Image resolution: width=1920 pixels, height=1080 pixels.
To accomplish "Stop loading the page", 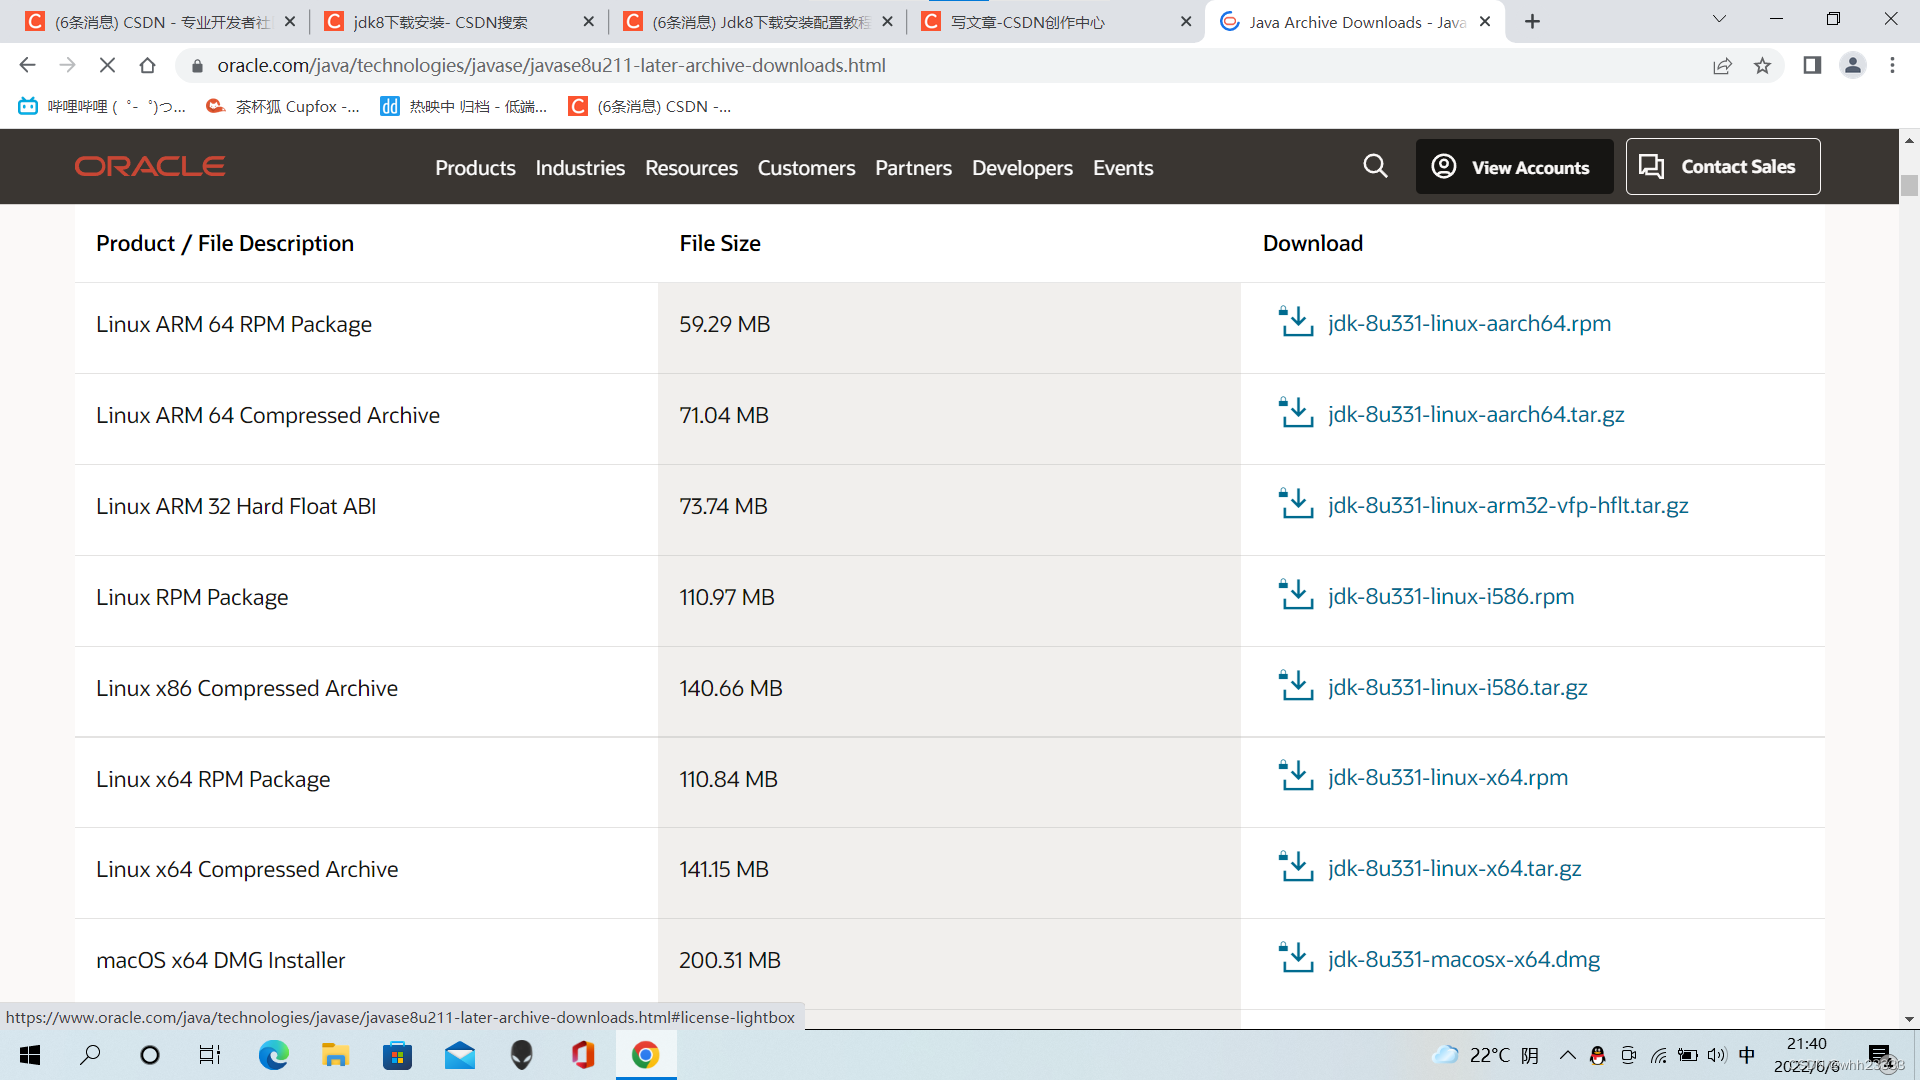I will tap(107, 65).
